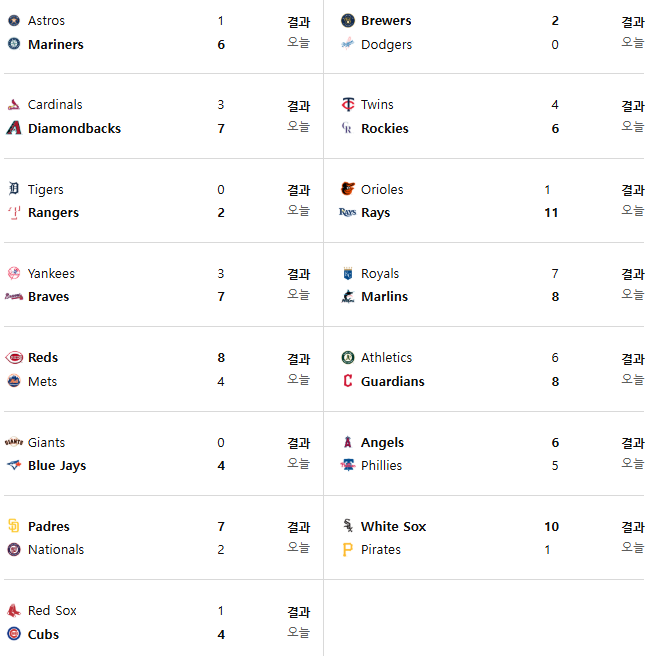
Task: Click the Orioles bird logo
Action: point(348,189)
